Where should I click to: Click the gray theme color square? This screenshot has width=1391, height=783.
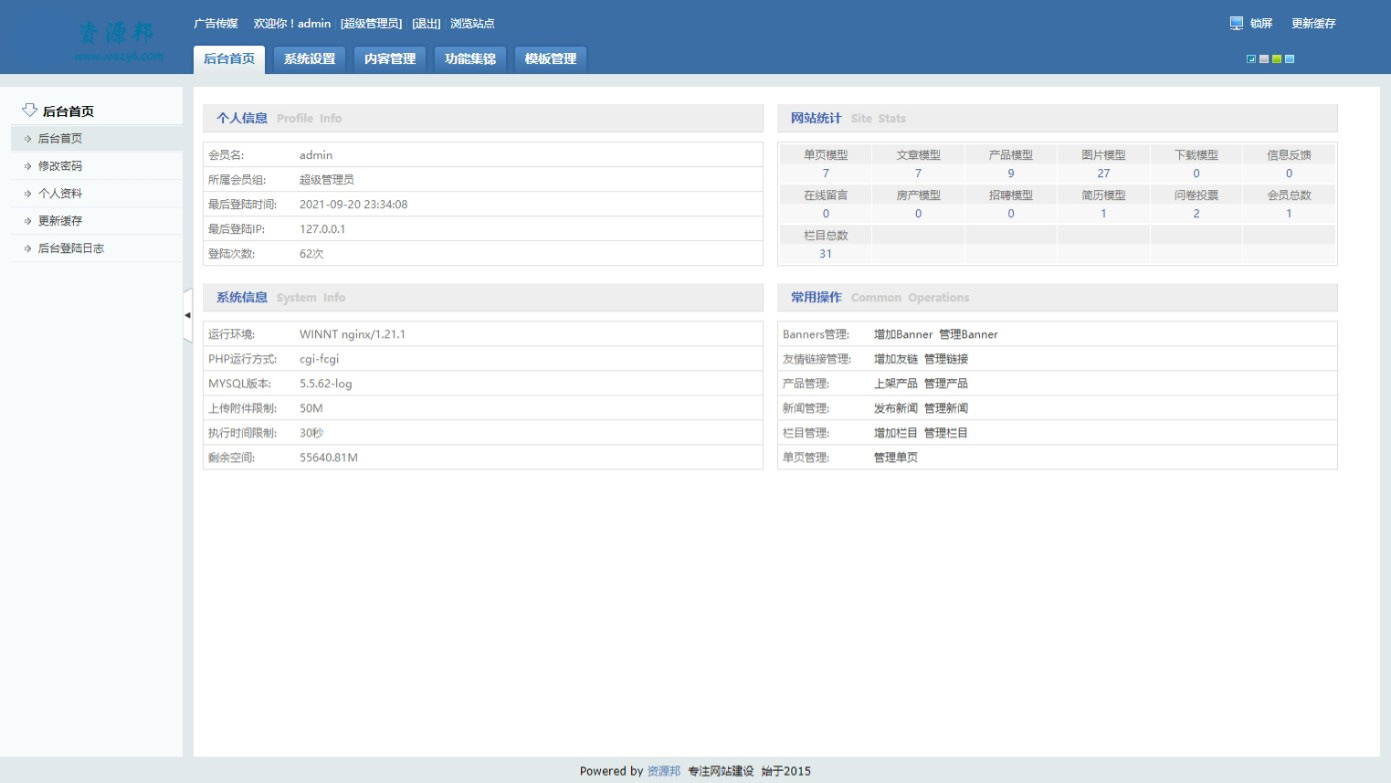point(1264,59)
